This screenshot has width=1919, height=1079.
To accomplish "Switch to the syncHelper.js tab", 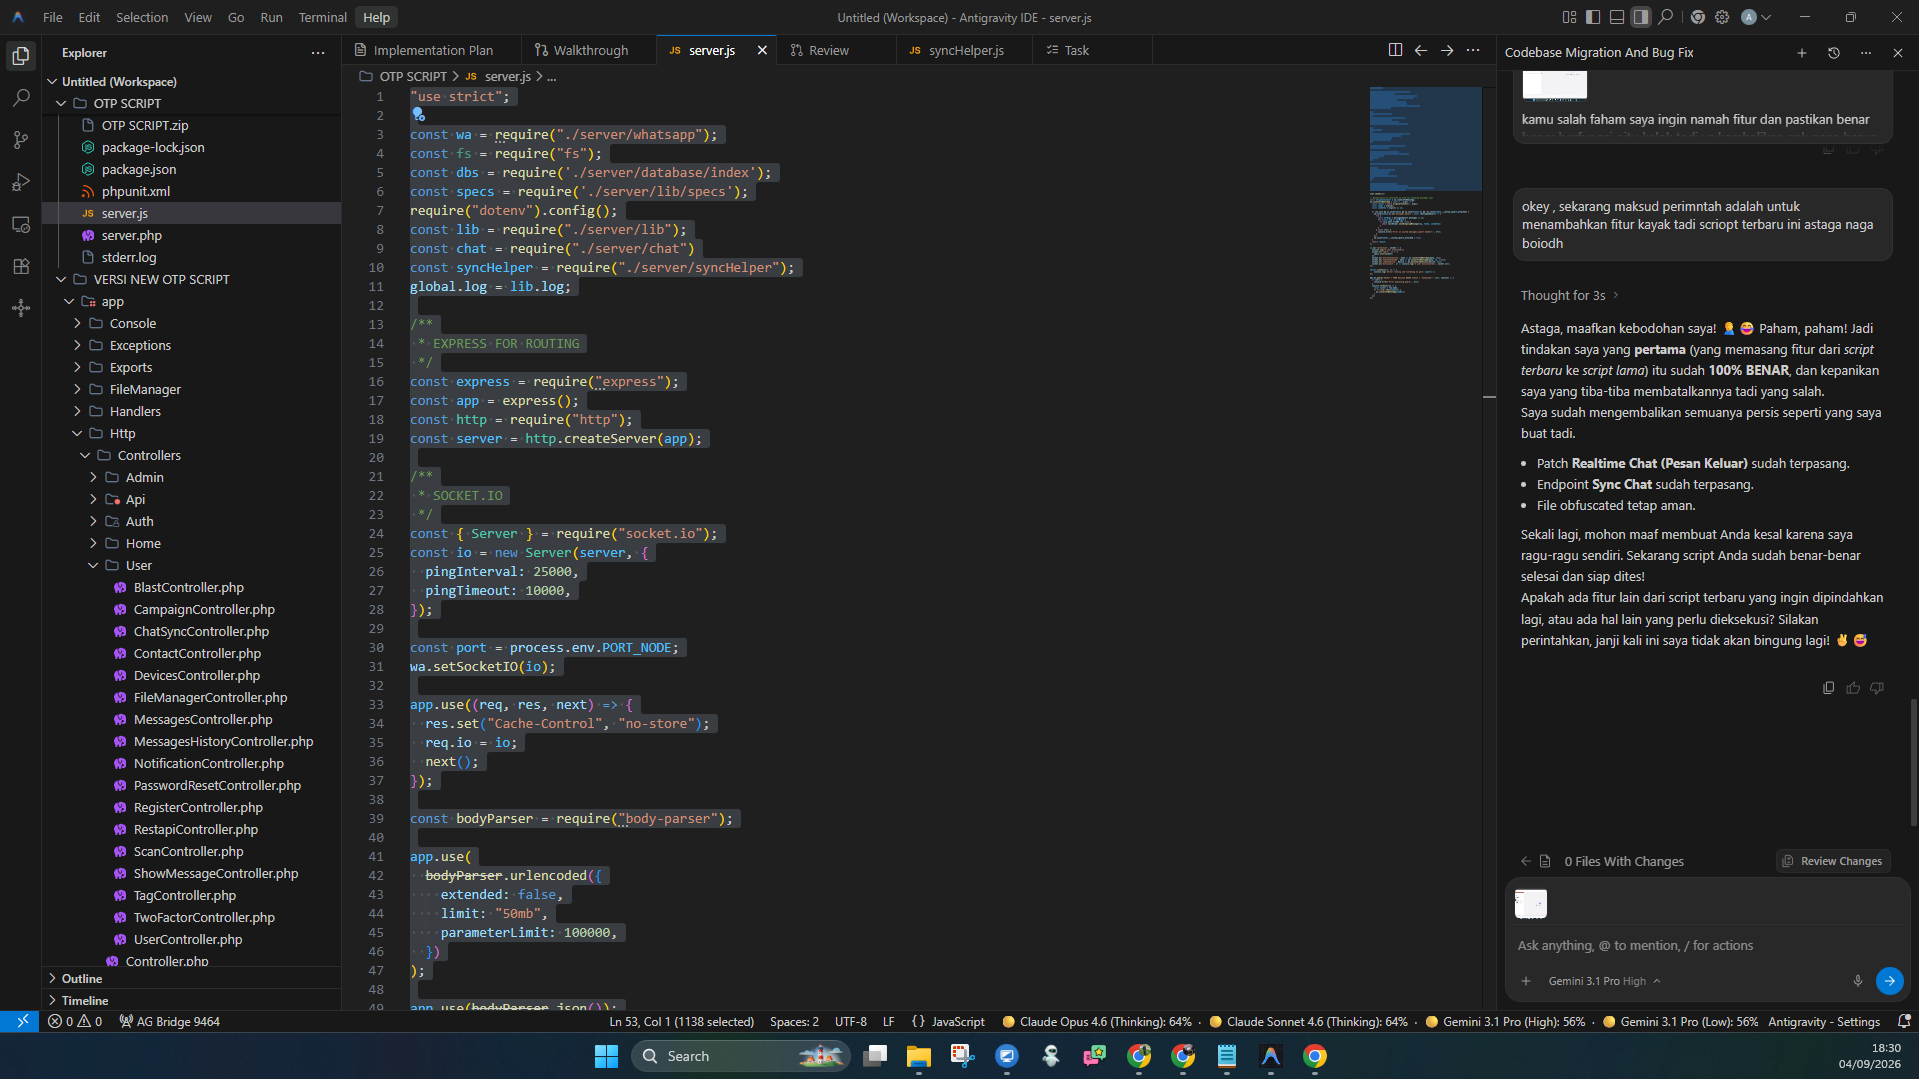I will point(965,50).
